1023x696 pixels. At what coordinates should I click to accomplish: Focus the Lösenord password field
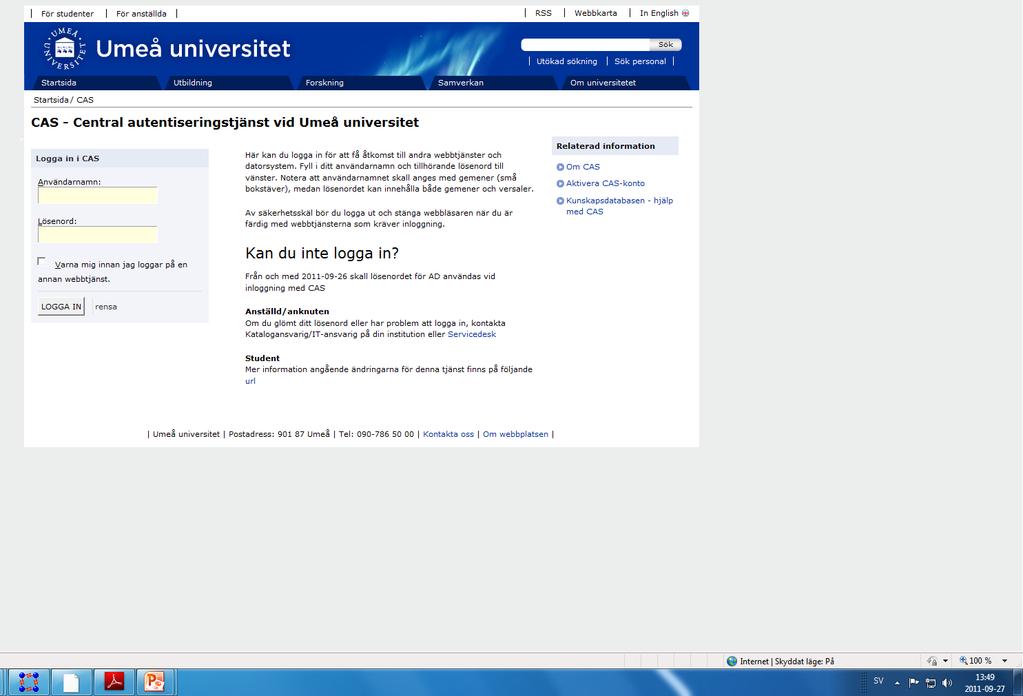pyautogui.click(x=98, y=235)
